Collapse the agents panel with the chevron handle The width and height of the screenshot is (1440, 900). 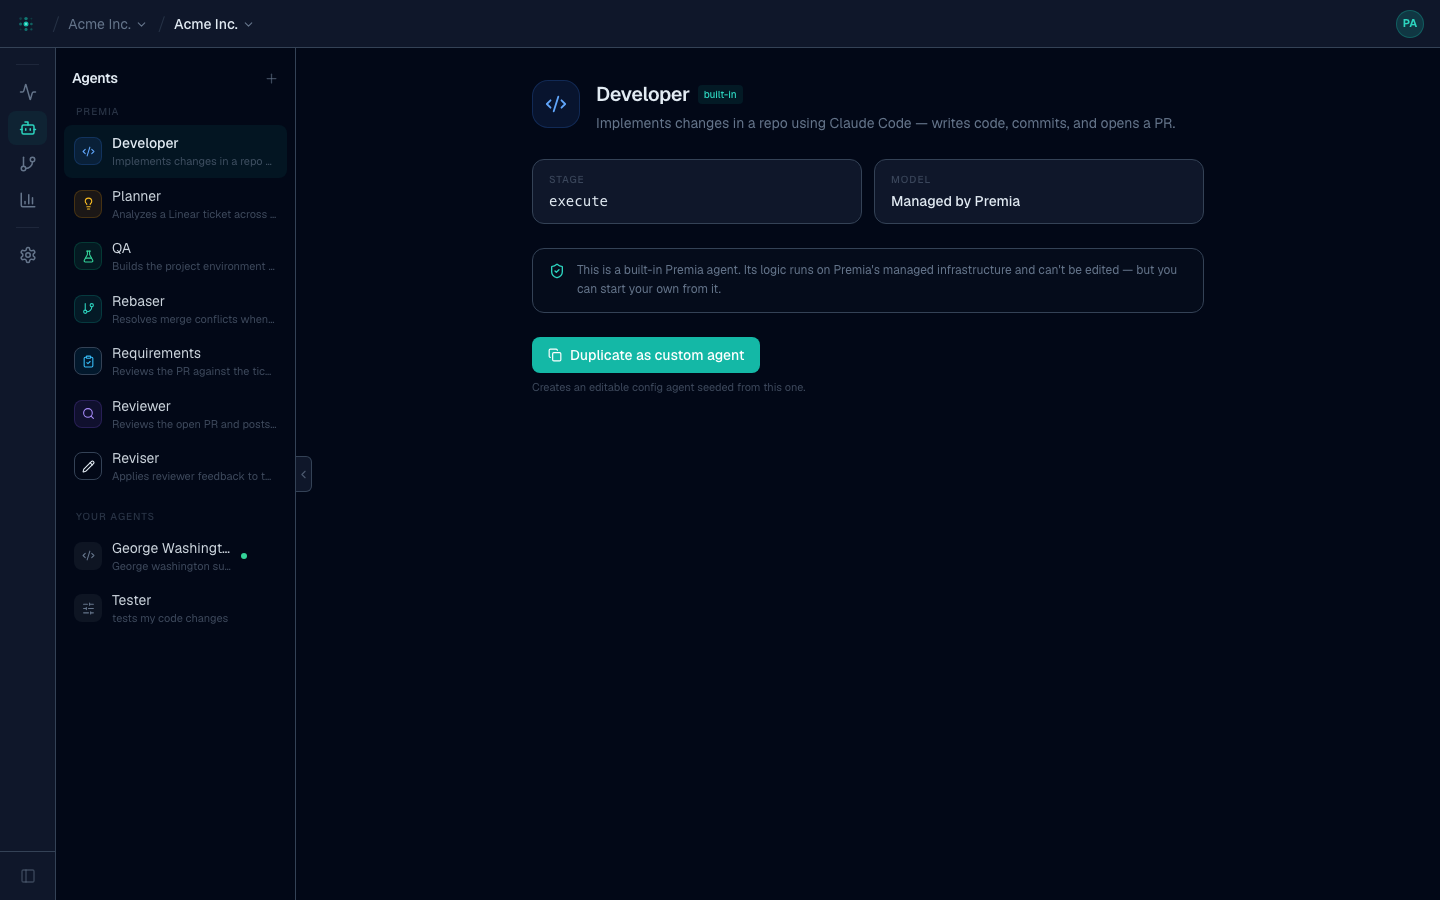point(304,474)
